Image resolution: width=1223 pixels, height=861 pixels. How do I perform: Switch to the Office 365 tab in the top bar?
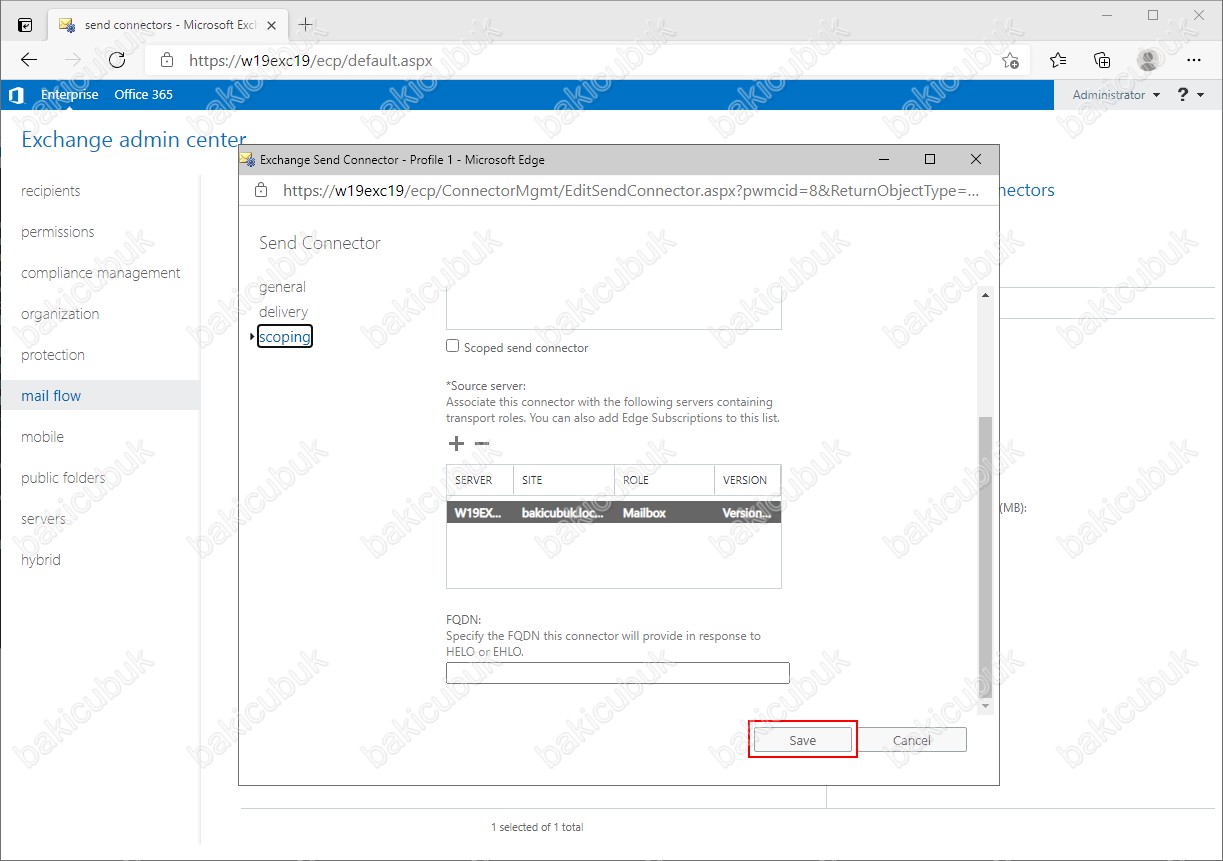coord(143,95)
